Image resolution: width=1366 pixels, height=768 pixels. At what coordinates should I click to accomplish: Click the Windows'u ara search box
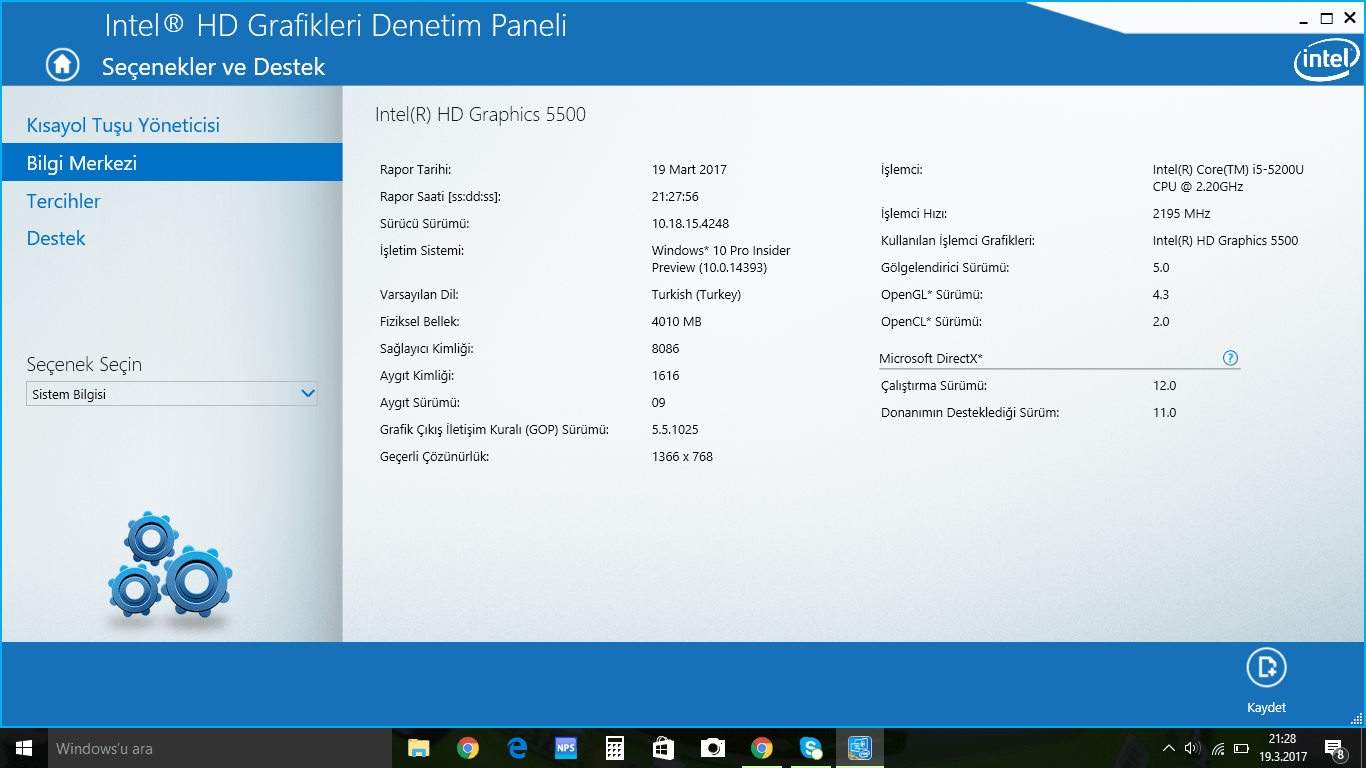(x=219, y=748)
